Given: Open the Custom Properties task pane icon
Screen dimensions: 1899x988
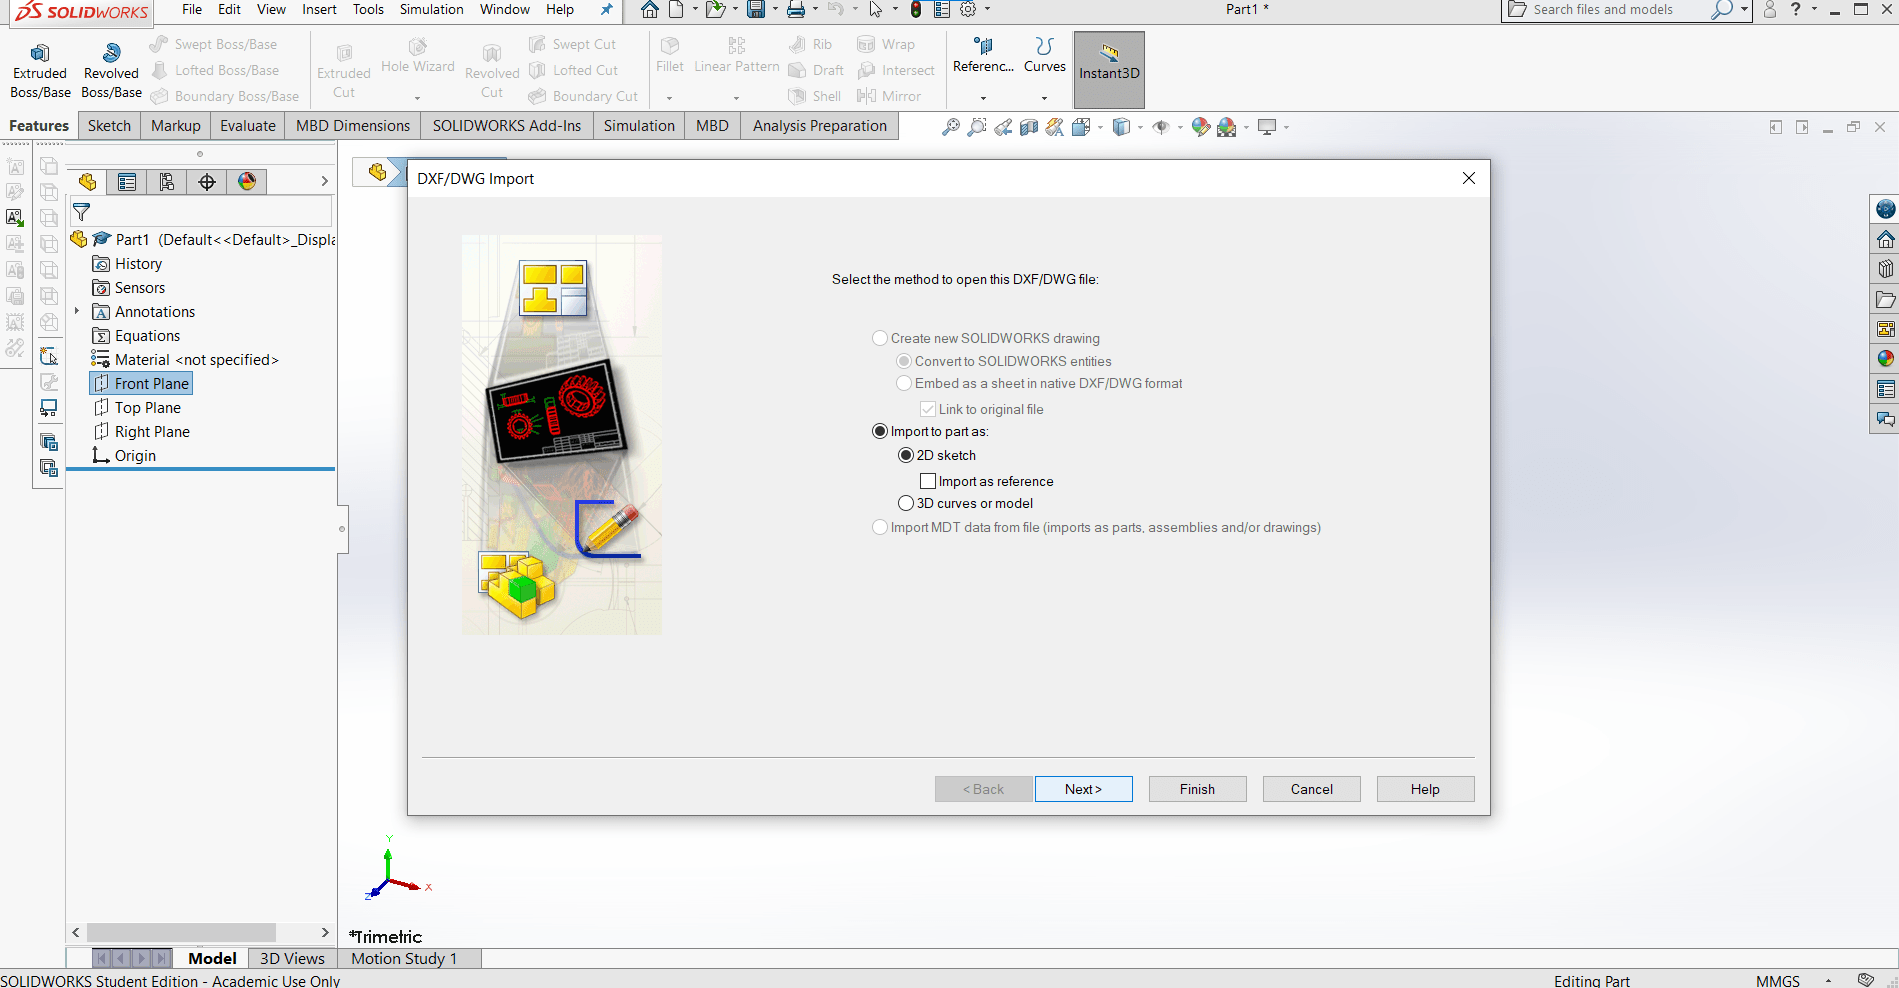Looking at the screenshot, I should point(1885,389).
